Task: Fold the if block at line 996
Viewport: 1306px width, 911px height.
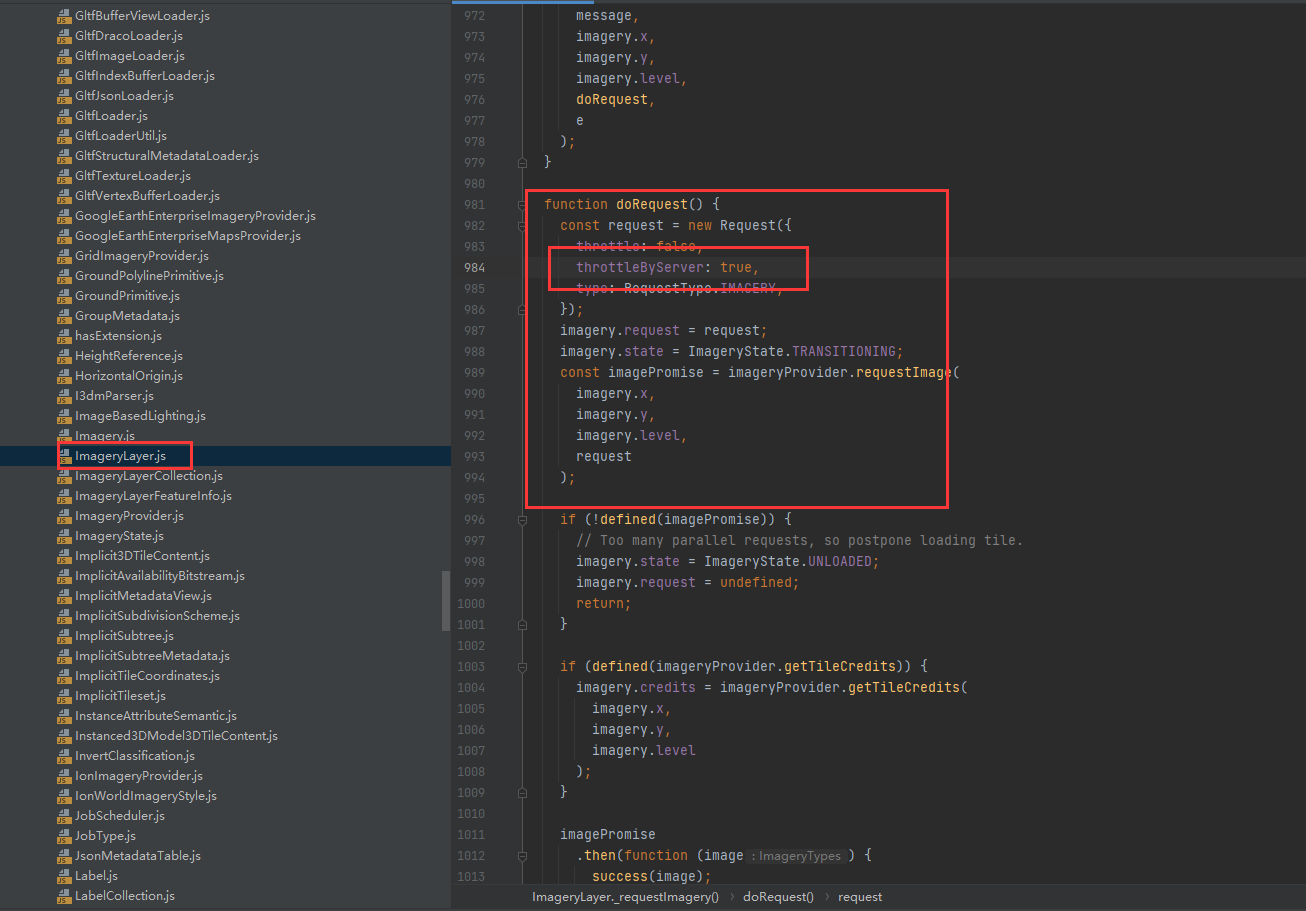Action: coord(522,519)
